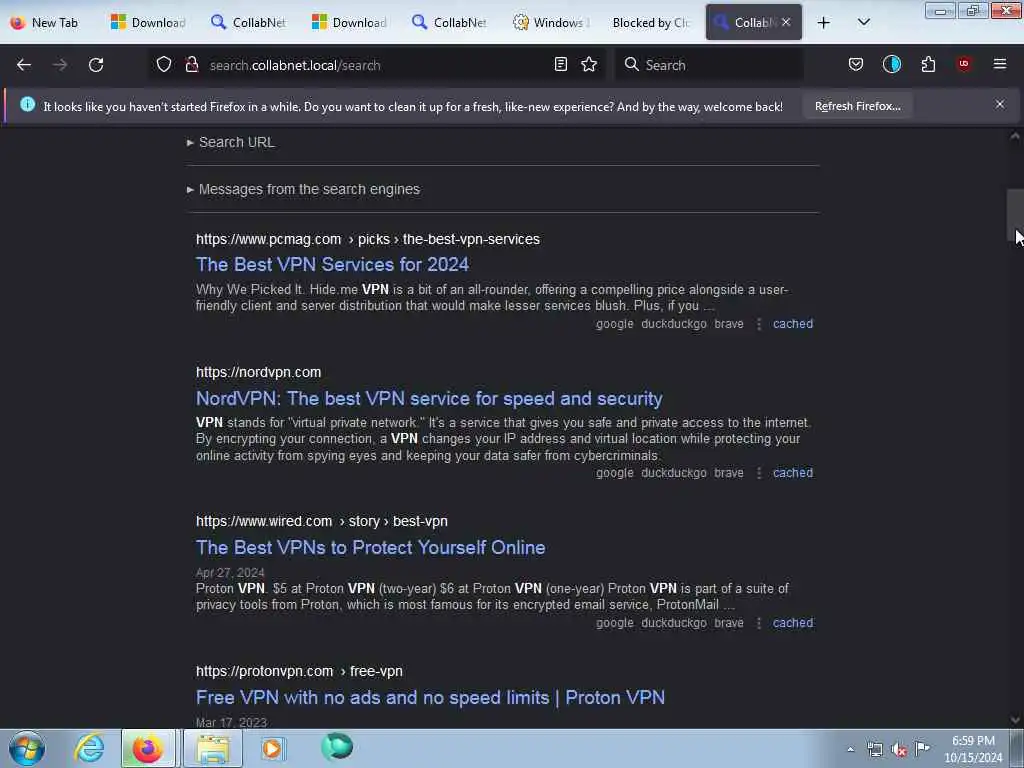Click the padlock site security icon
The image size is (1024, 768).
[x=191, y=64]
